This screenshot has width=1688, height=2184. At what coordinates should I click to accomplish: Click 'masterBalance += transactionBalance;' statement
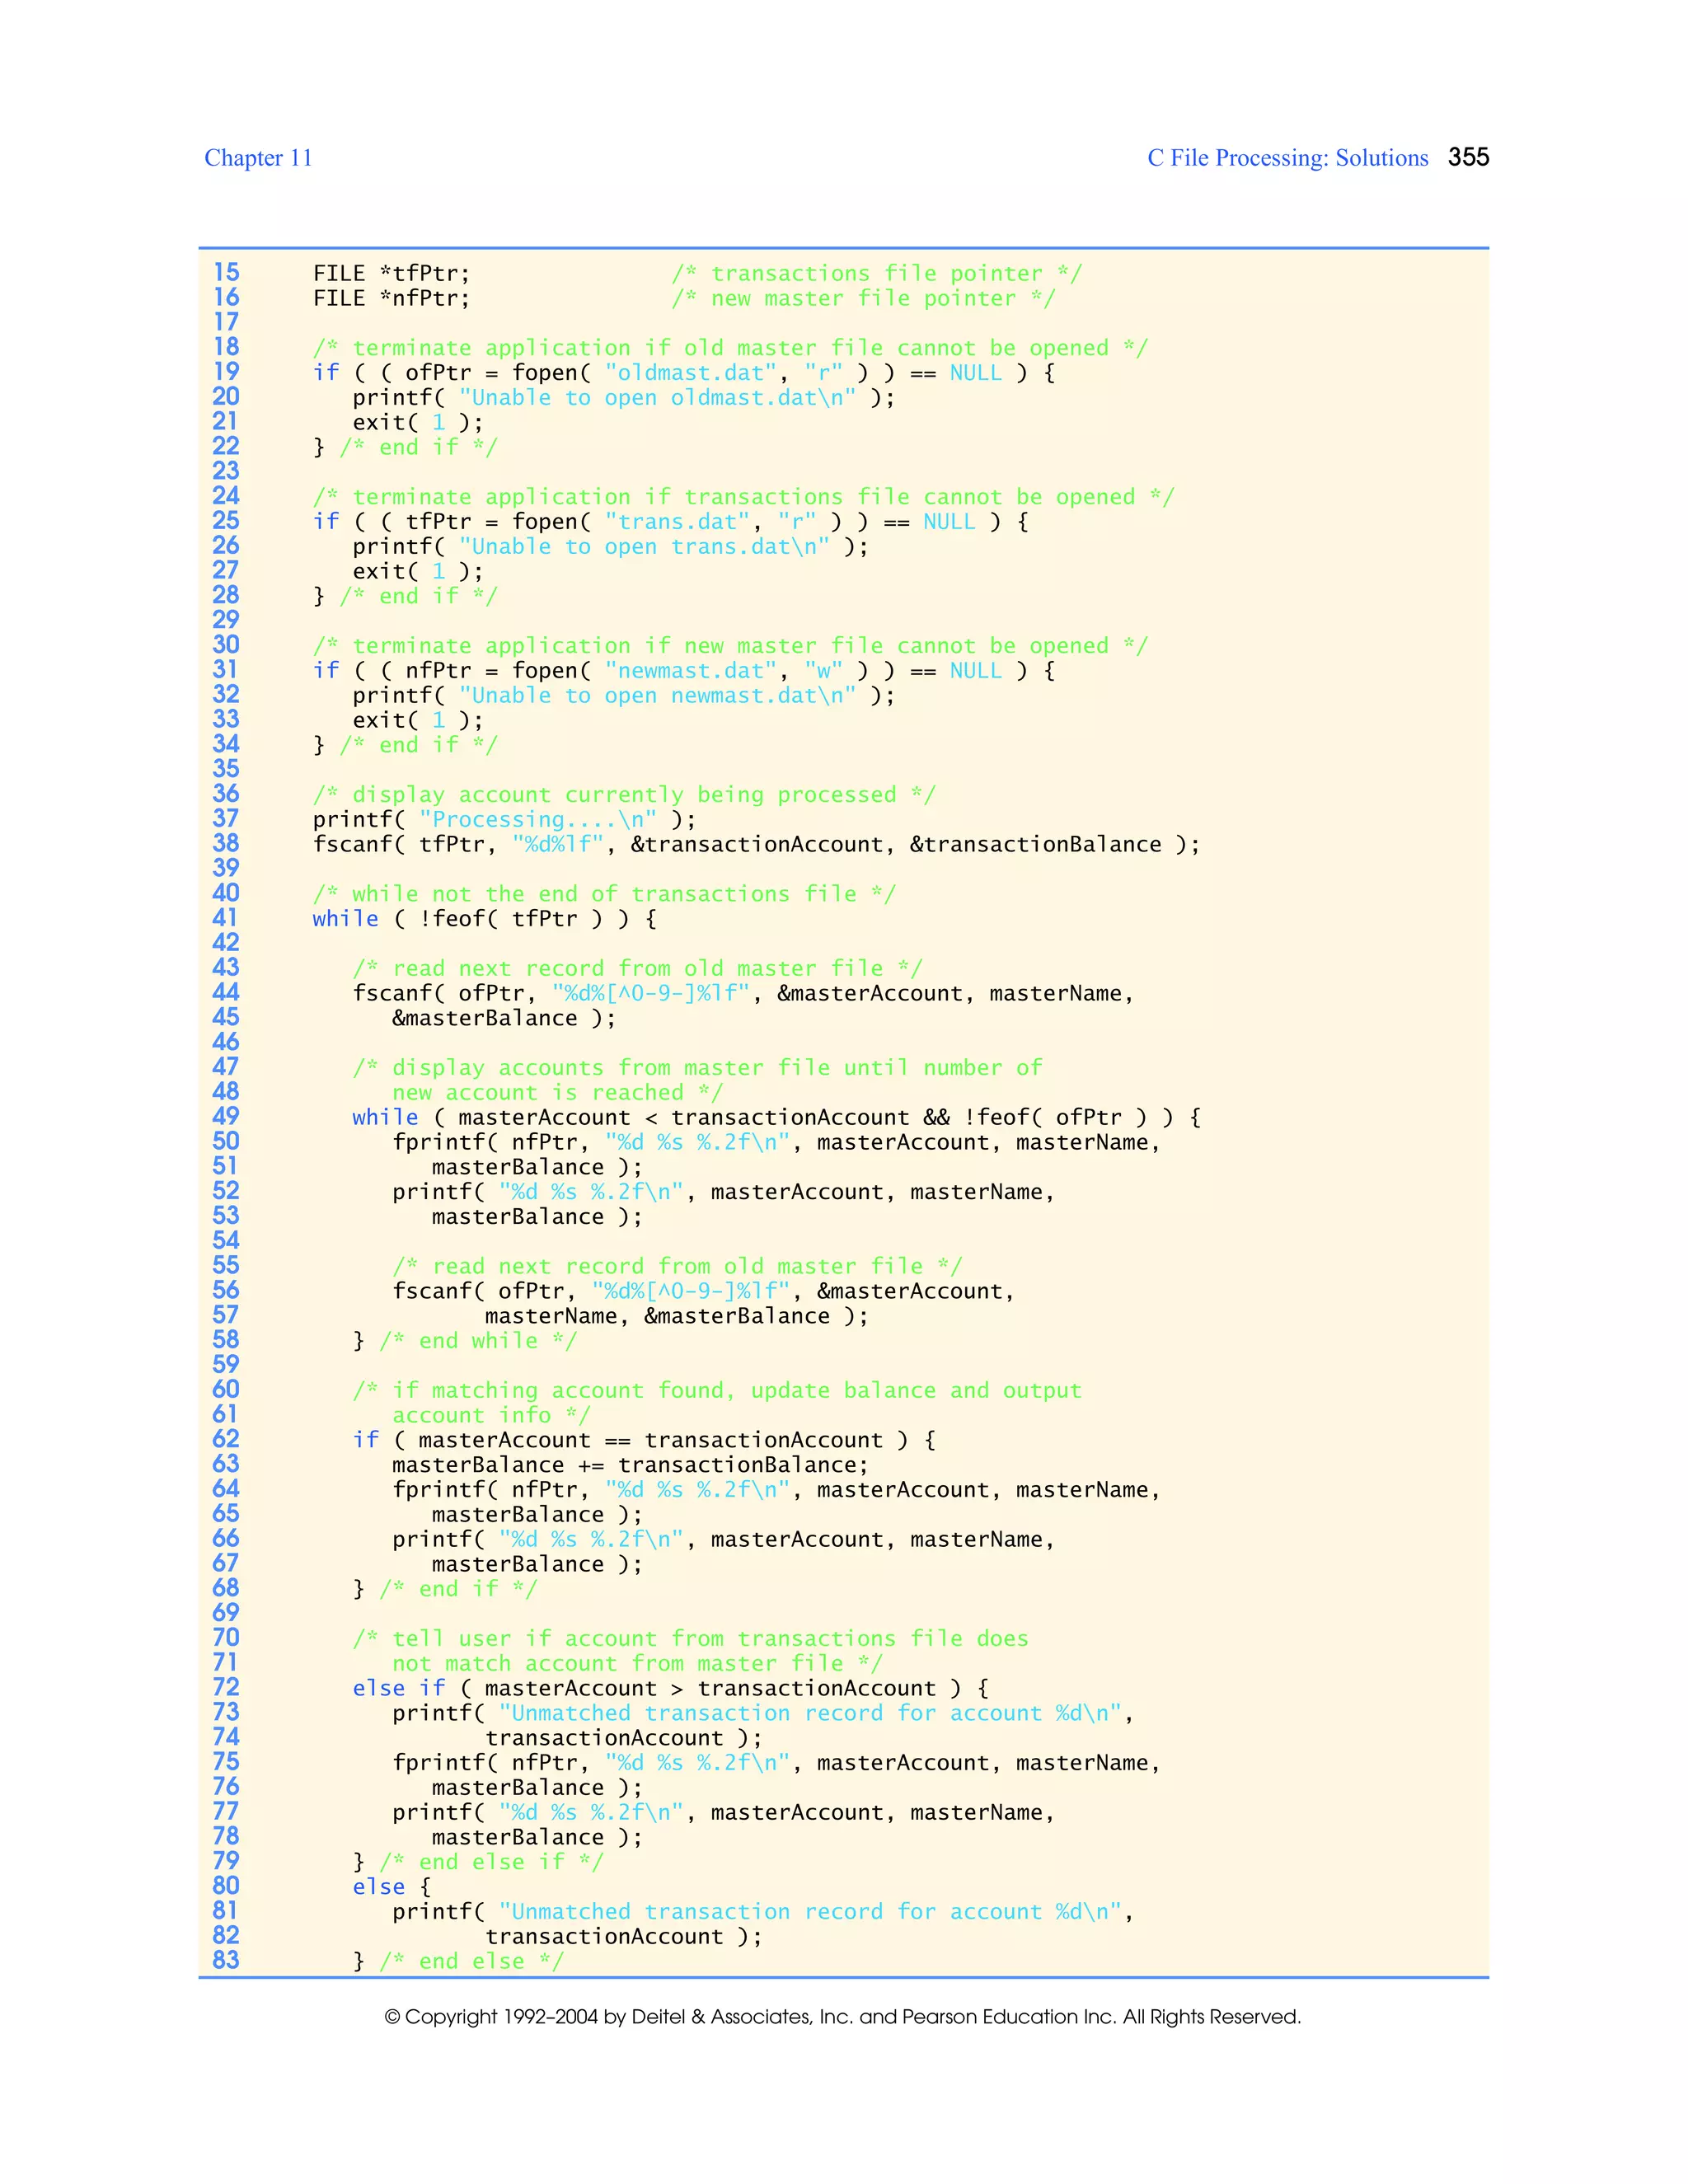click(630, 1465)
